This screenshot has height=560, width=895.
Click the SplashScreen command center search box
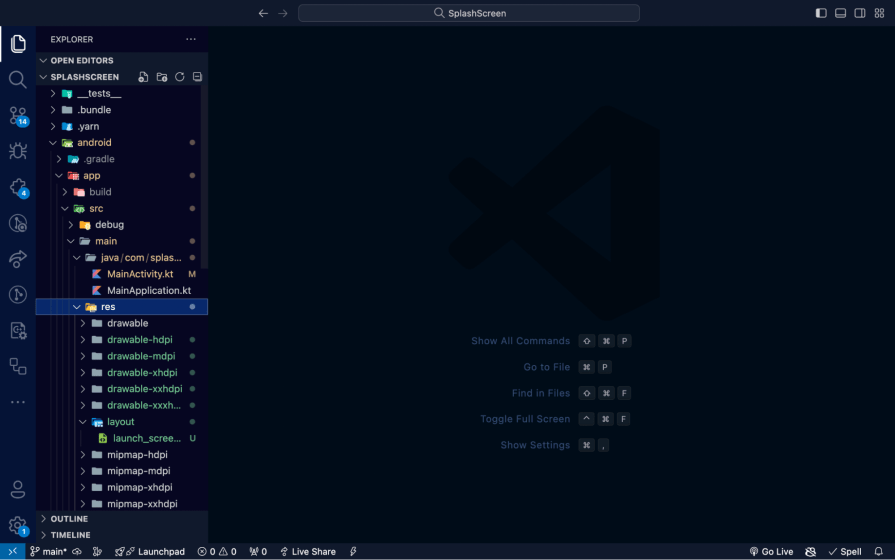coord(469,13)
